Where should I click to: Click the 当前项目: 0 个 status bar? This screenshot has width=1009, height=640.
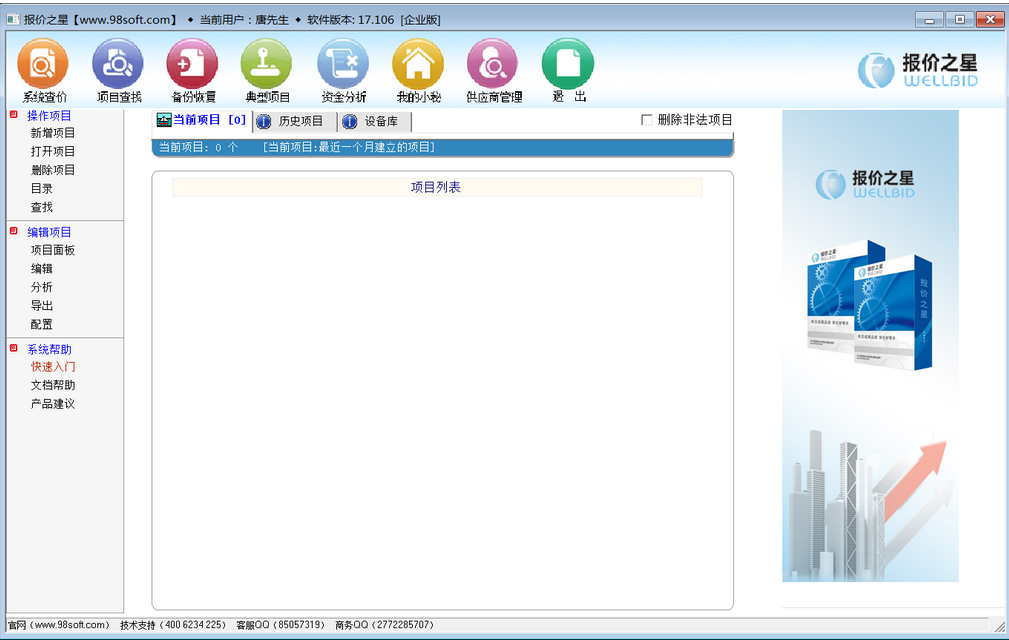pyautogui.click(x=443, y=147)
